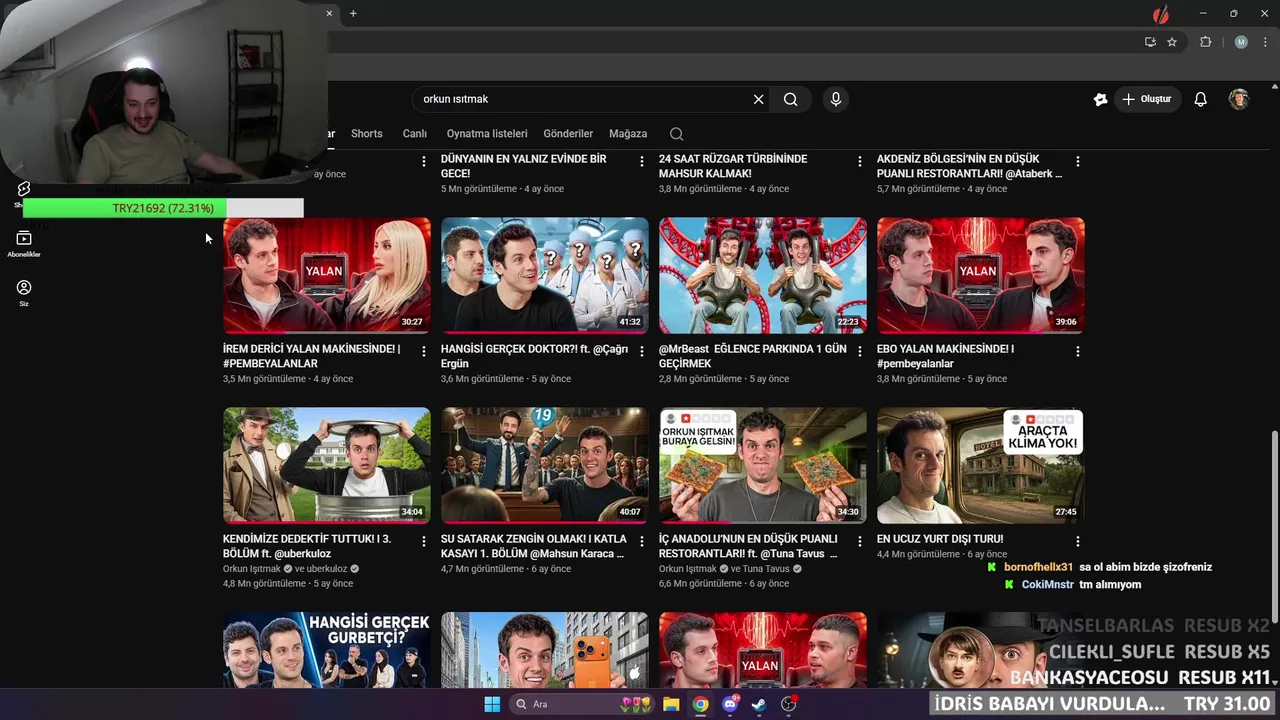Open menu for AKDENİZ BÖLGESİ'NİN restaurant video
The width and height of the screenshot is (1280, 720).
(x=1078, y=161)
